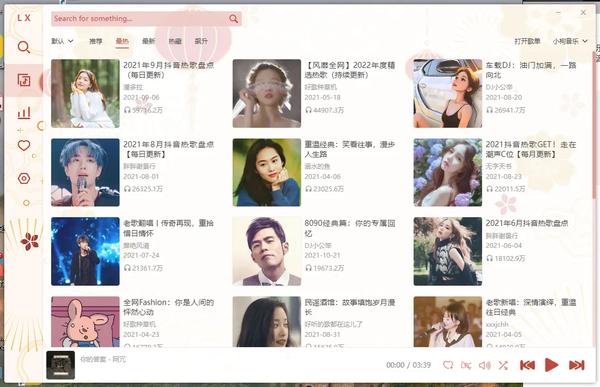
Task: Open the search page from the sidebar
Action: coord(24,47)
